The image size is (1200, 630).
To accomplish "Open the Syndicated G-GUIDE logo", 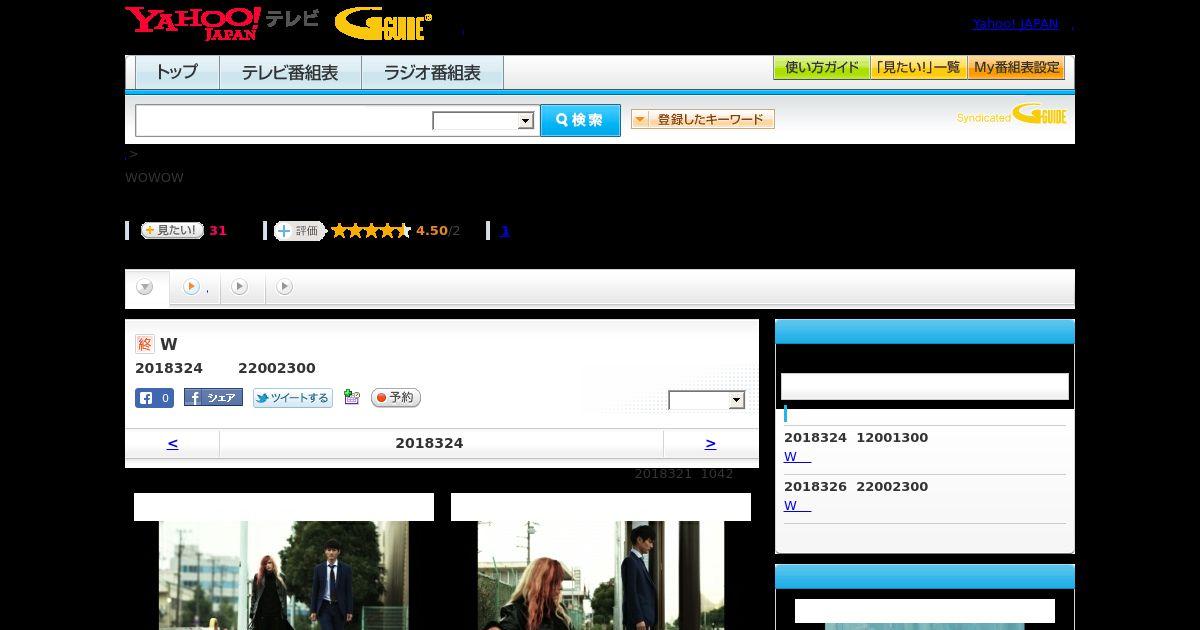I will (x=1011, y=114).
